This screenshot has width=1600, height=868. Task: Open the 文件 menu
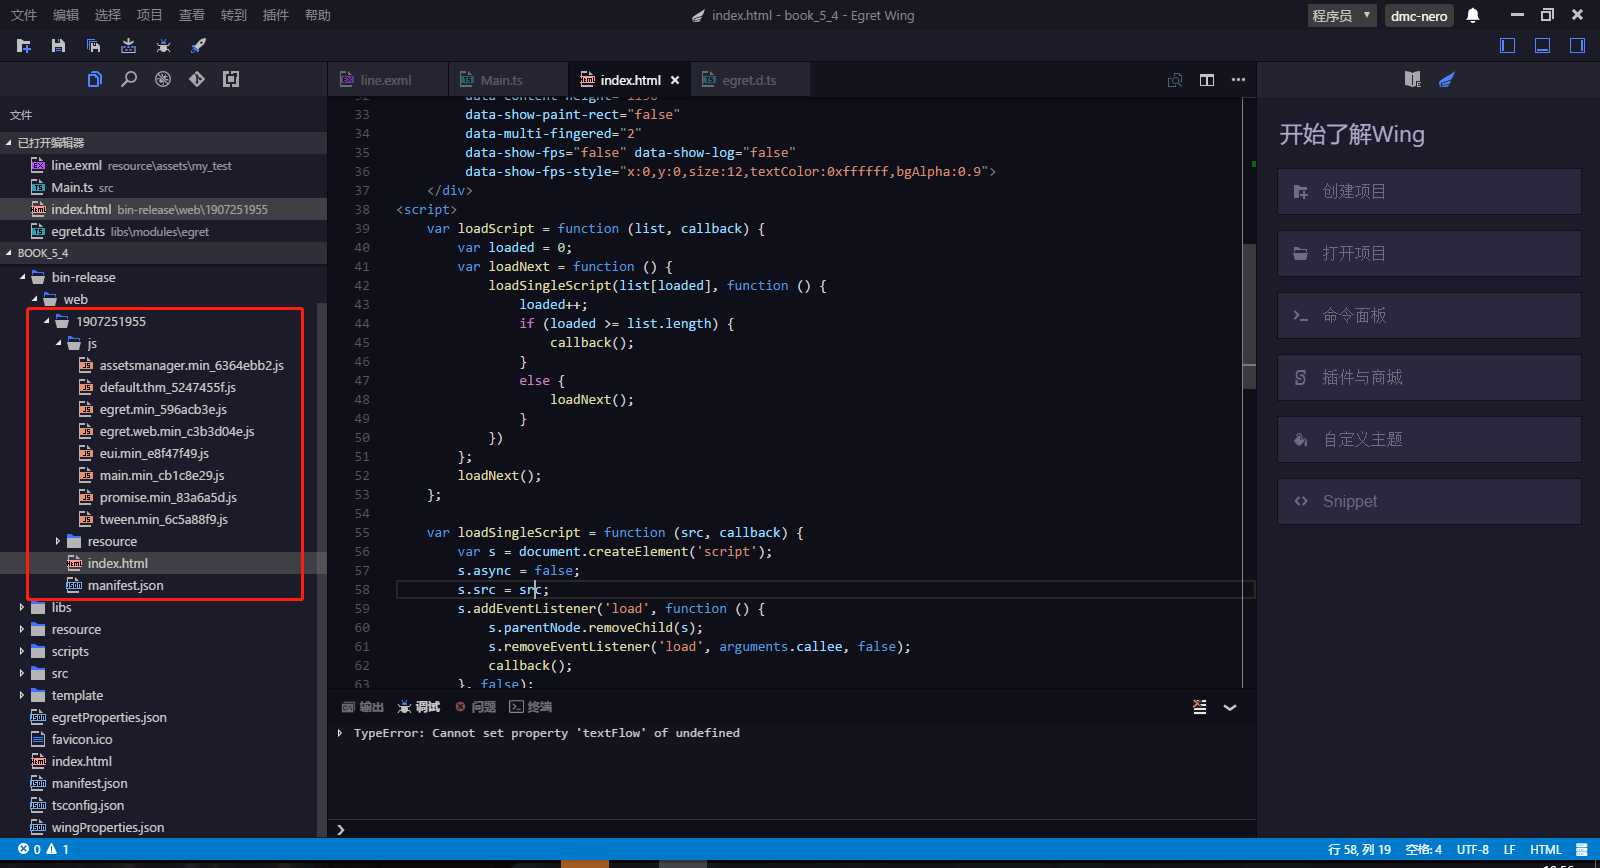coord(23,15)
